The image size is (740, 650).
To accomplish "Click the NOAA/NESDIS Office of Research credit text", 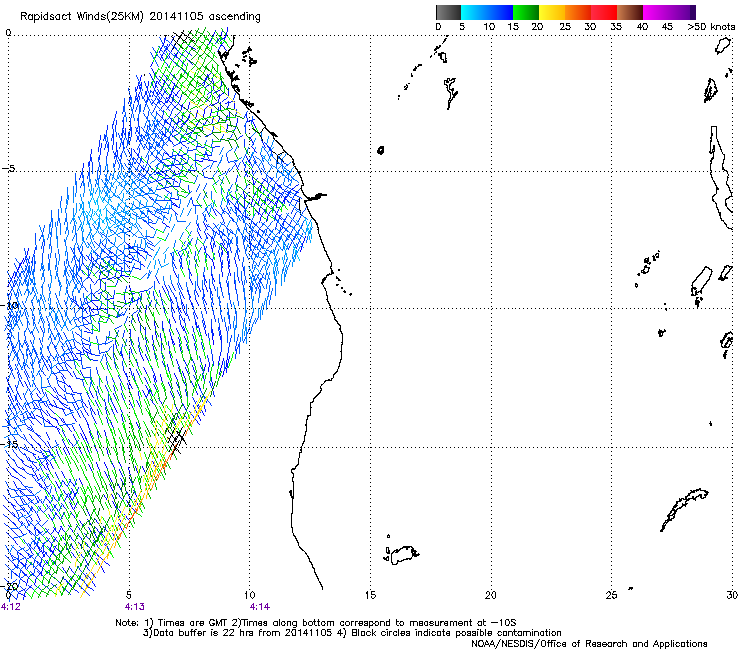I will (589, 644).
